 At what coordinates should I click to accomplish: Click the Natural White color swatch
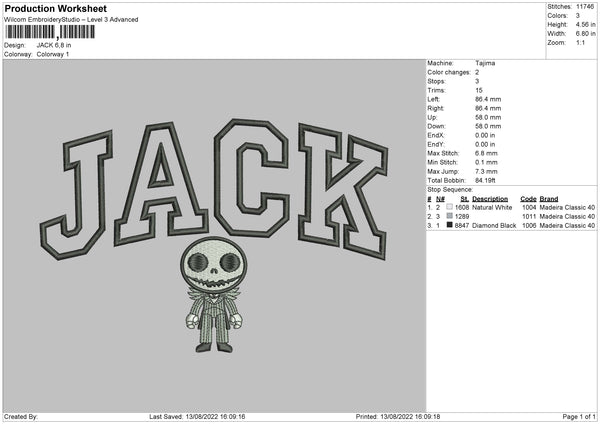click(x=450, y=207)
